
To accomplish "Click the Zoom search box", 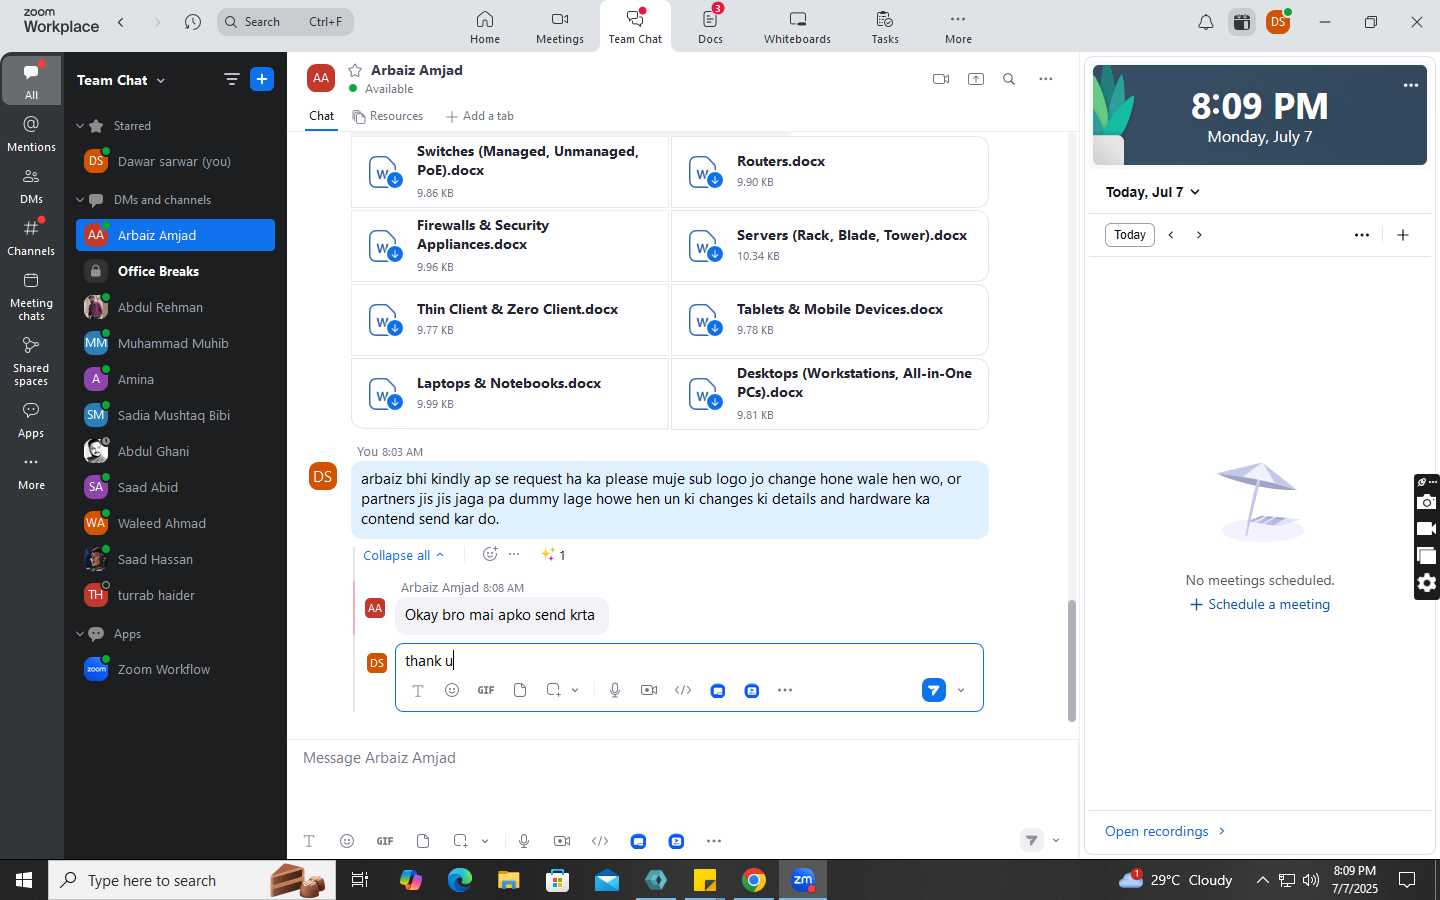I will (x=285, y=21).
